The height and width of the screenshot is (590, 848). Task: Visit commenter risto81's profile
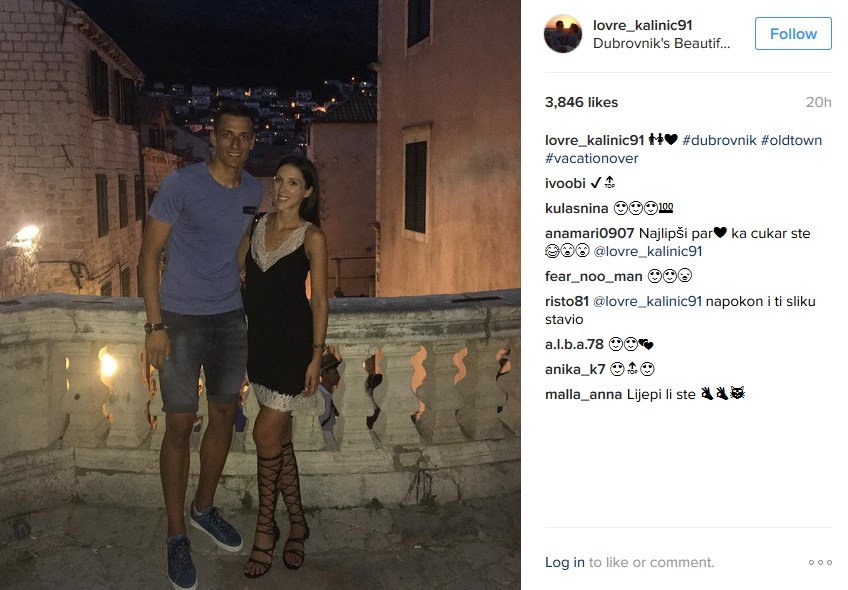click(566, 301)
